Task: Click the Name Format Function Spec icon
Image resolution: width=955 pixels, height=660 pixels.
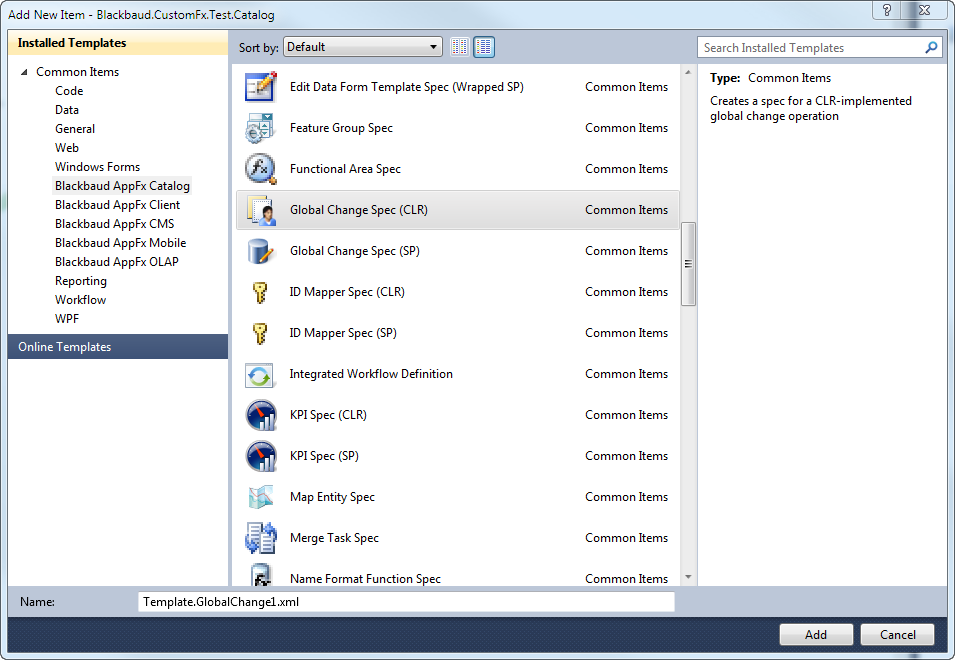Action: pyautogui.click(x=261, y=575)
